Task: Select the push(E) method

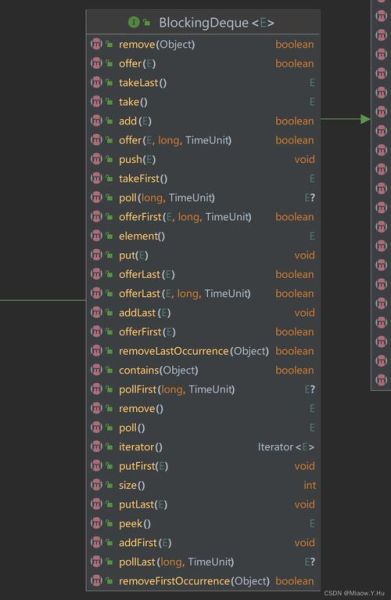Action: pos(137,159)
